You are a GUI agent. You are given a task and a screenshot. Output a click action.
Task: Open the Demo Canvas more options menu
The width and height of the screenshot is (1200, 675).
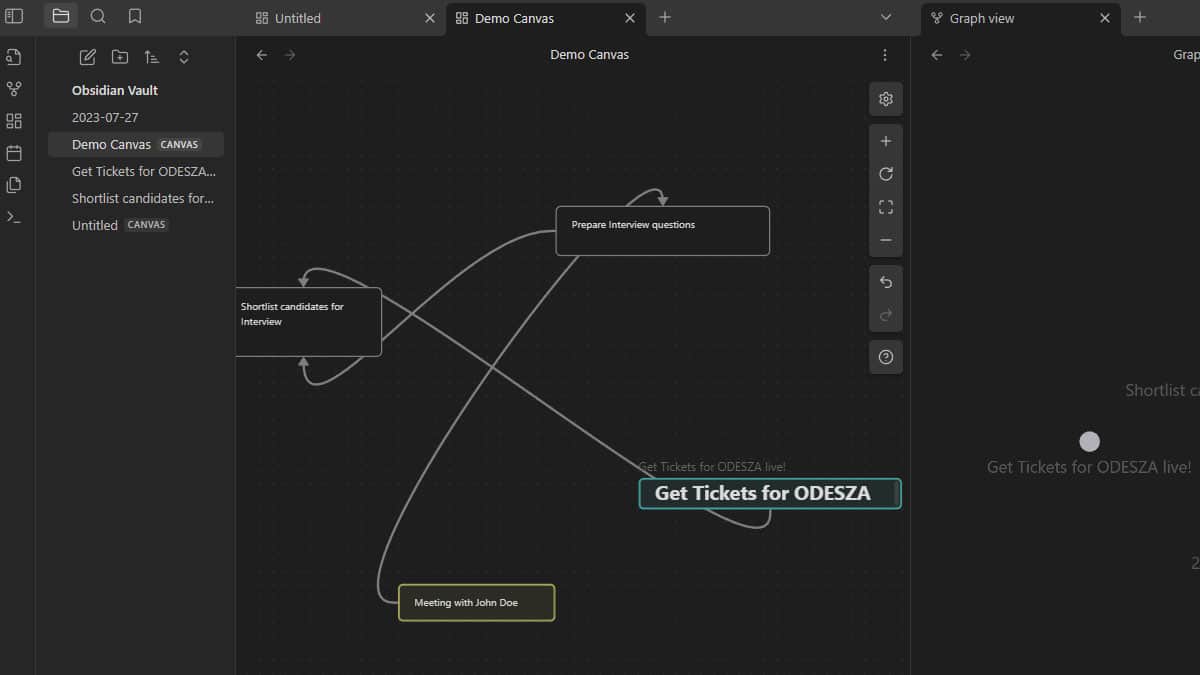coord(884,55)
